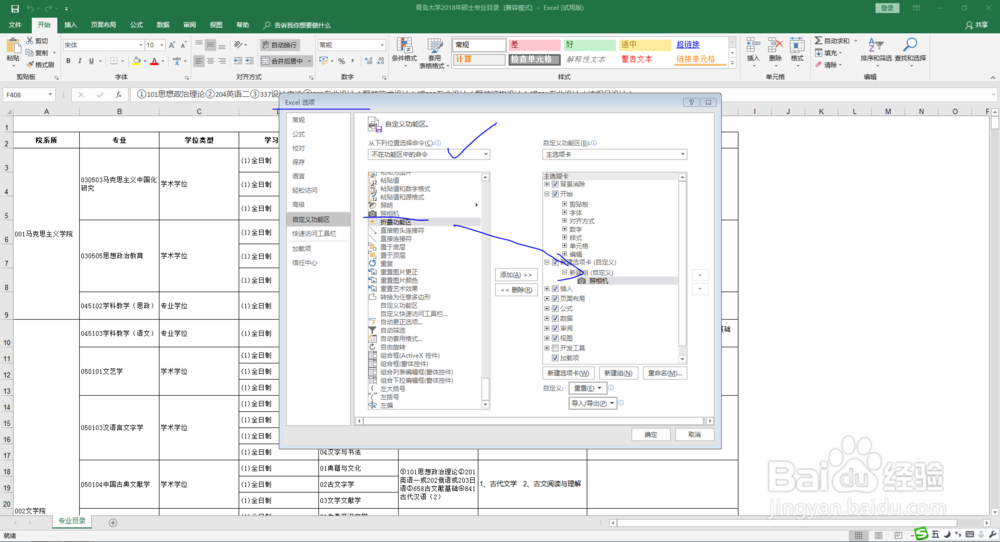
Task: Toggle the 插入 tab checkbox in list
Action: [x=555, y=289]
